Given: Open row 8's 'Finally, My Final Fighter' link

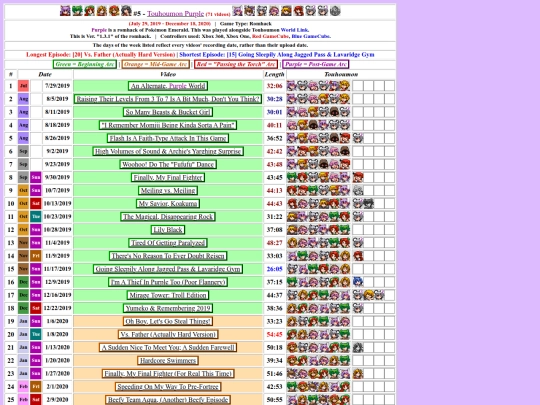Looking at the screenshot, I should coord(168,177).
